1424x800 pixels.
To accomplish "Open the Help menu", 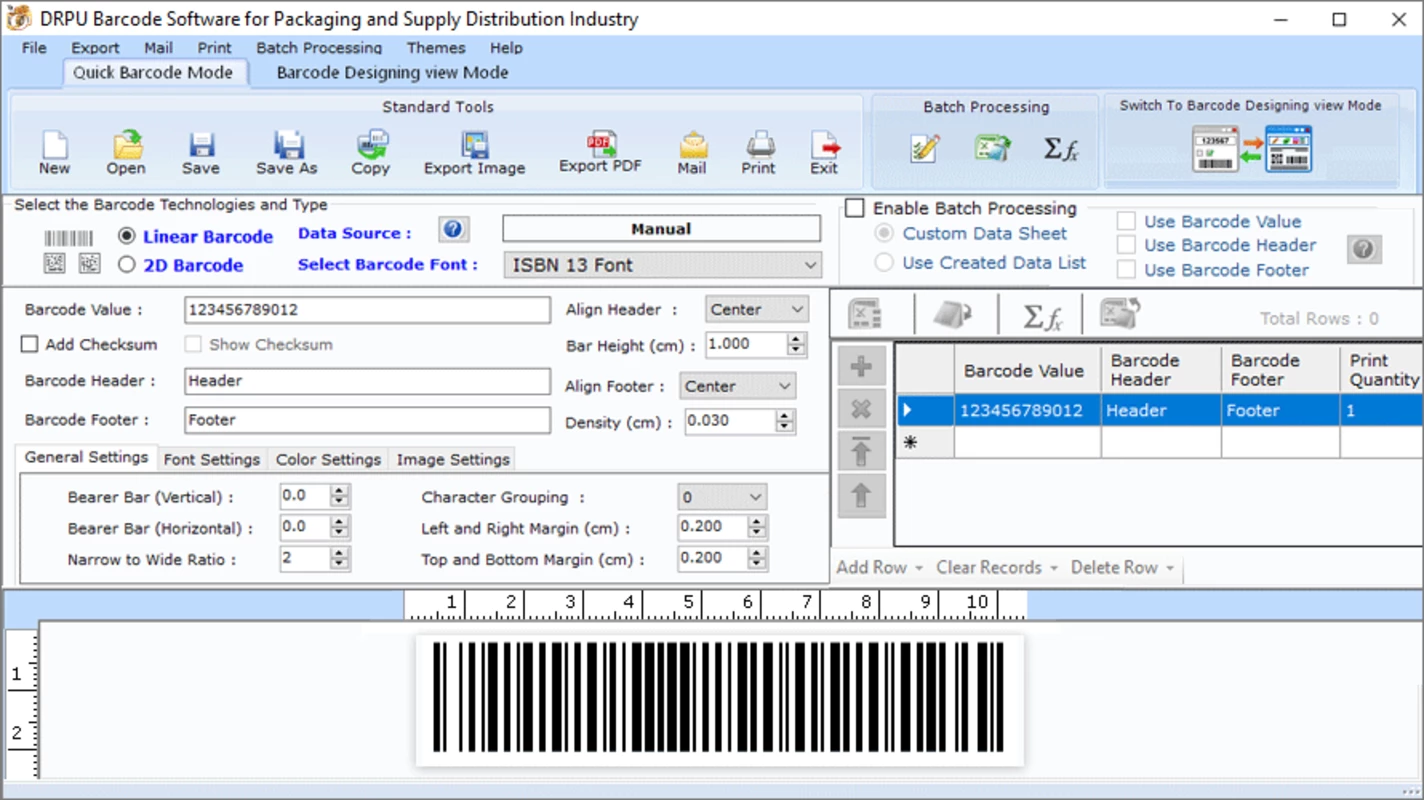I will point(506,47).
